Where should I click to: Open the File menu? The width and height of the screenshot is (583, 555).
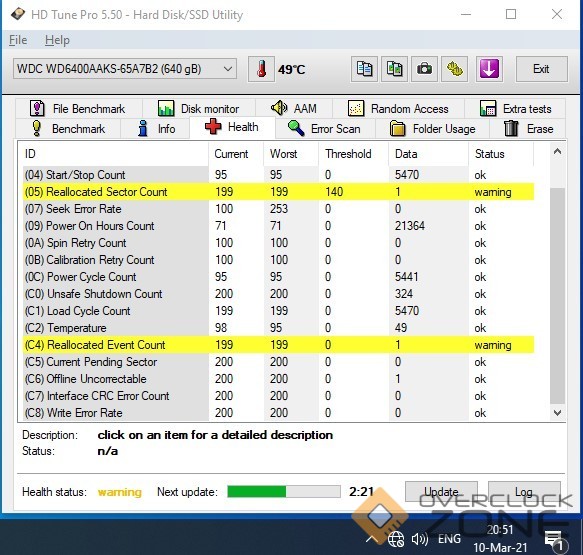18,40
